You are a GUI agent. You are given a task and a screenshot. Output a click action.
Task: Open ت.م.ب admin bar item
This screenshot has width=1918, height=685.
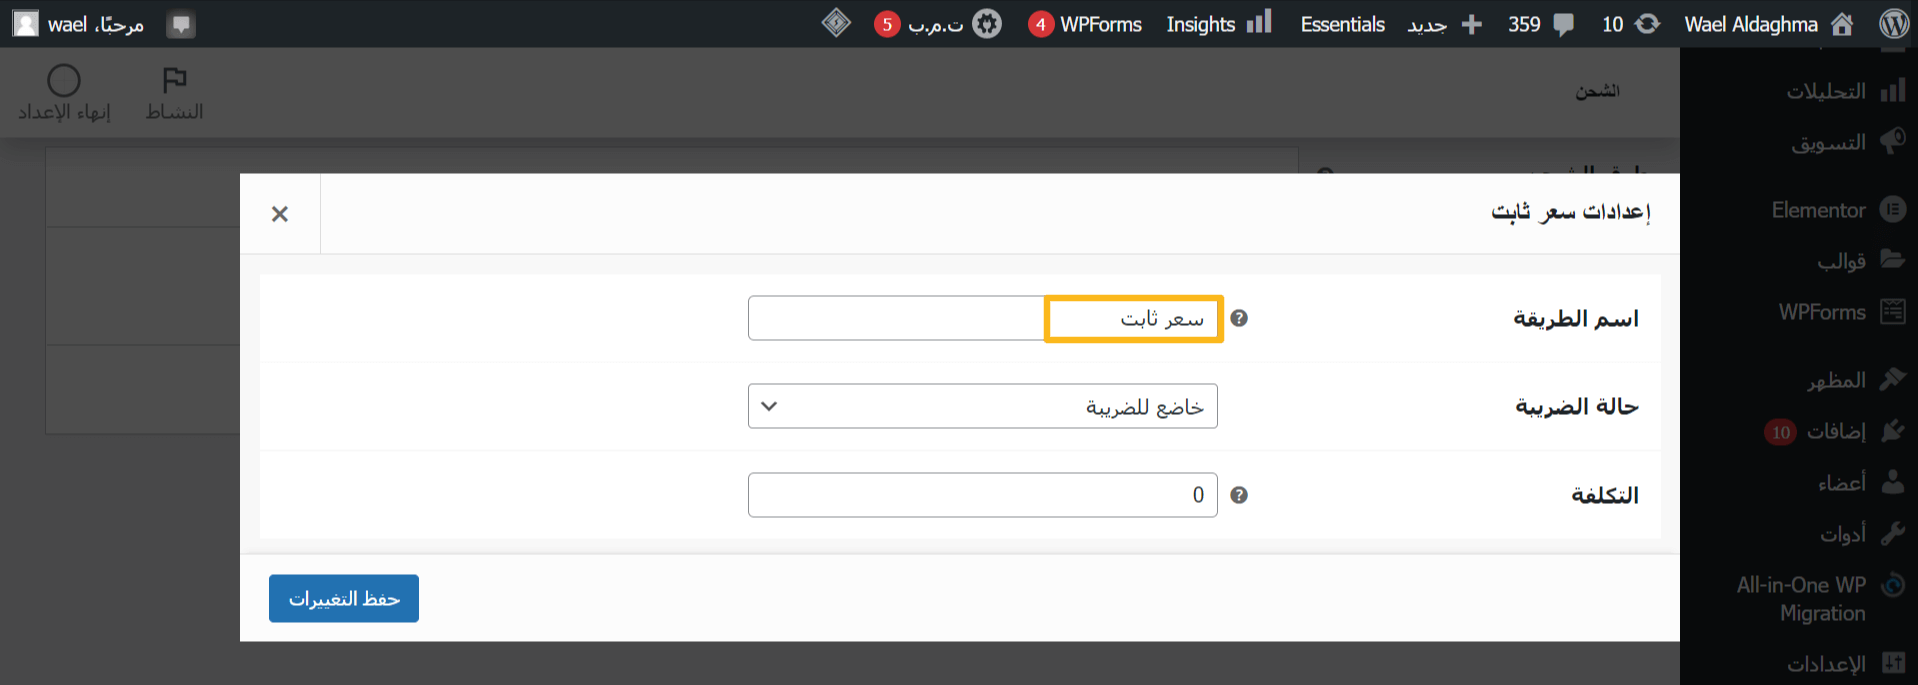point(936,24)
